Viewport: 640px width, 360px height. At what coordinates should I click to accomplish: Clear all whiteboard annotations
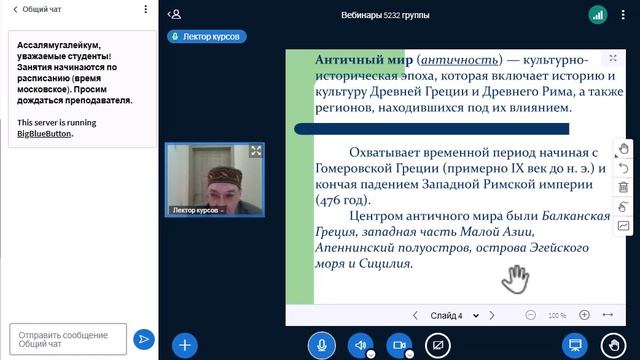click(x=623, y=187)
